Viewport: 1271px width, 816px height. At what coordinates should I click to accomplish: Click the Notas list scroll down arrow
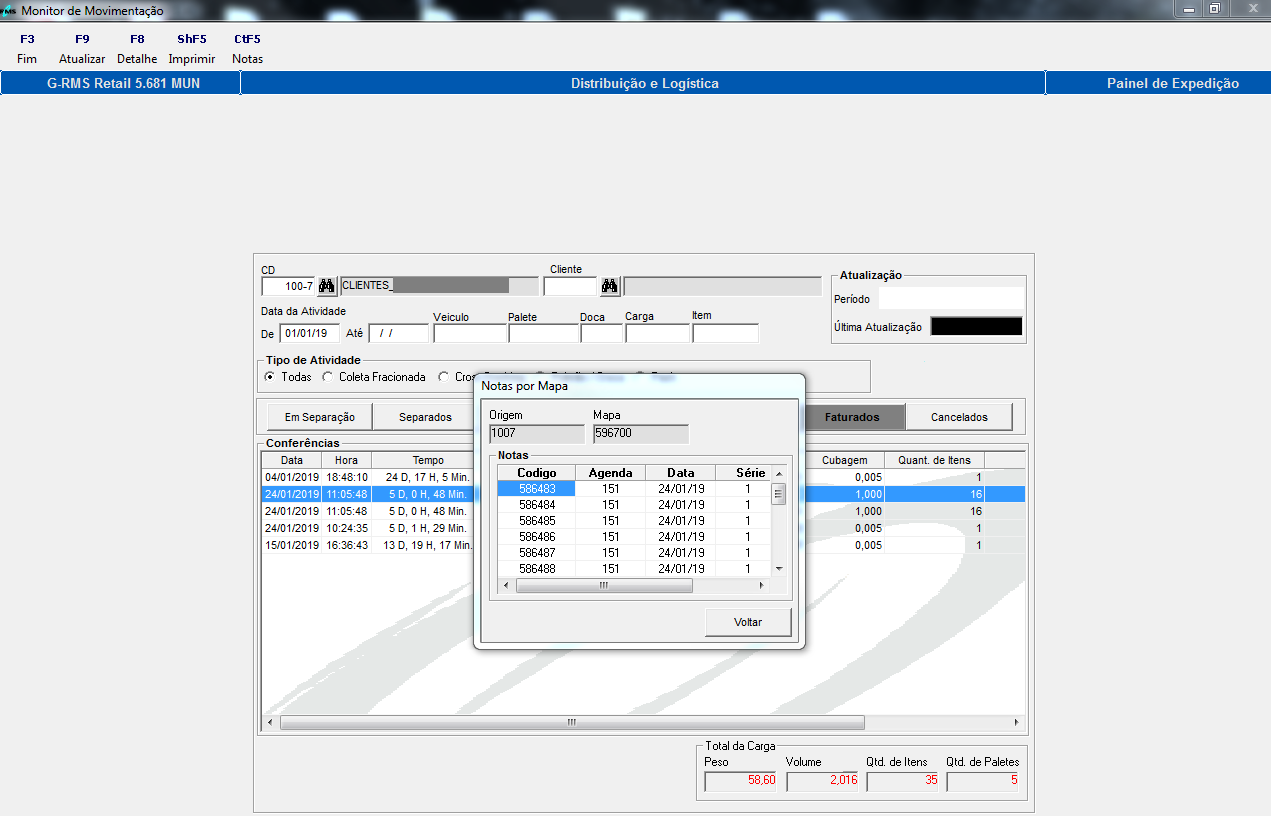click(778, 570)
